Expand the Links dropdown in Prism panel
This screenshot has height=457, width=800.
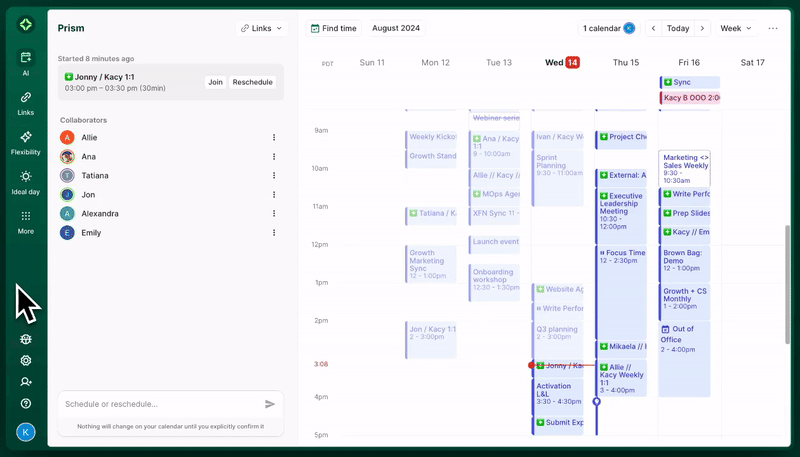pos(262,28)
